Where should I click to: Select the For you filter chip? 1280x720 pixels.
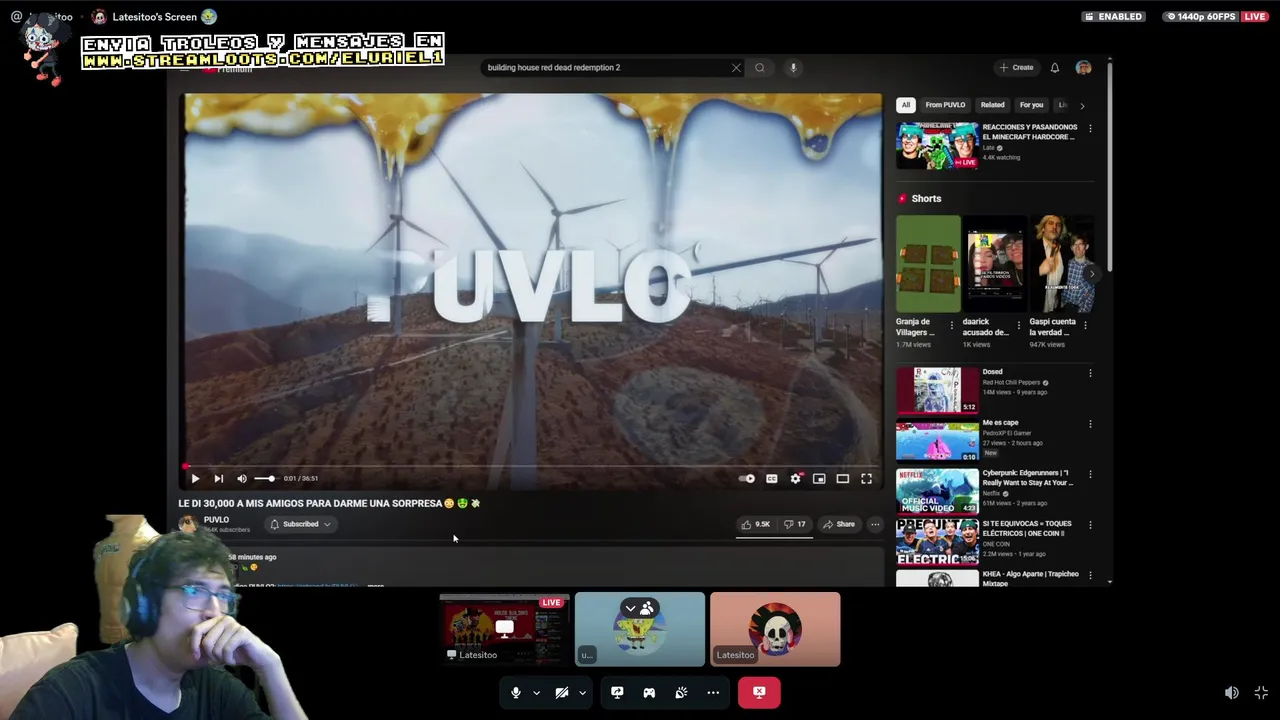click(x=1031, y=105)
